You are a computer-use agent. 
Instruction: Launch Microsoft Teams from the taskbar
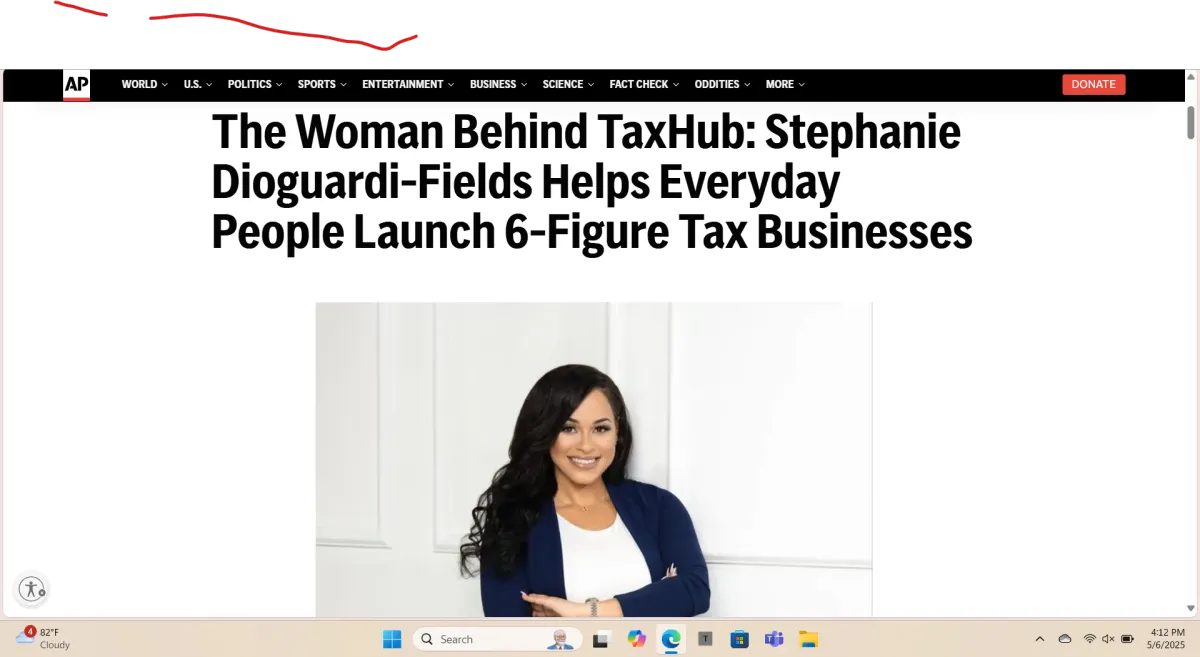click(773, 639)
